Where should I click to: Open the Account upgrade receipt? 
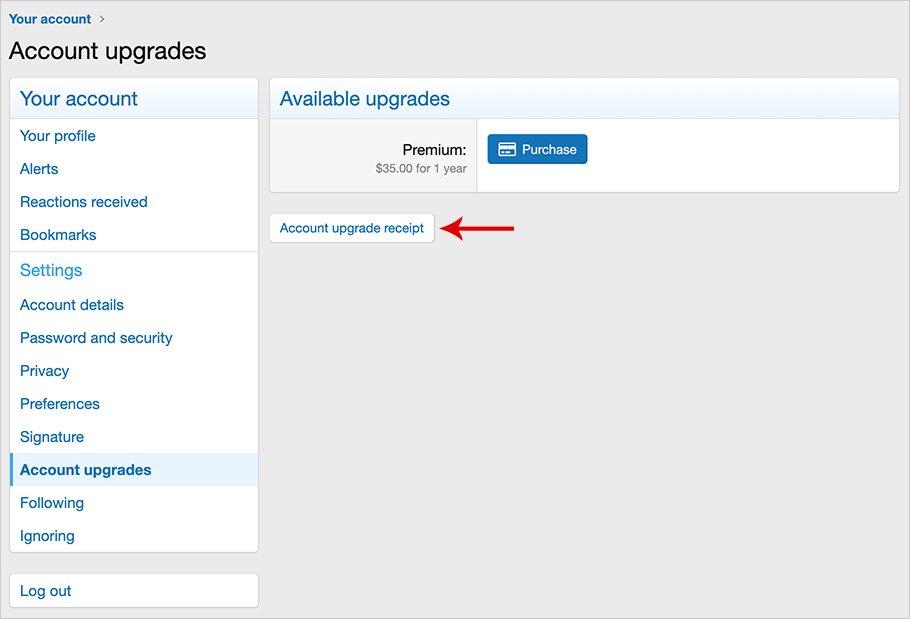pyautogui.click(x=352, y=228)
